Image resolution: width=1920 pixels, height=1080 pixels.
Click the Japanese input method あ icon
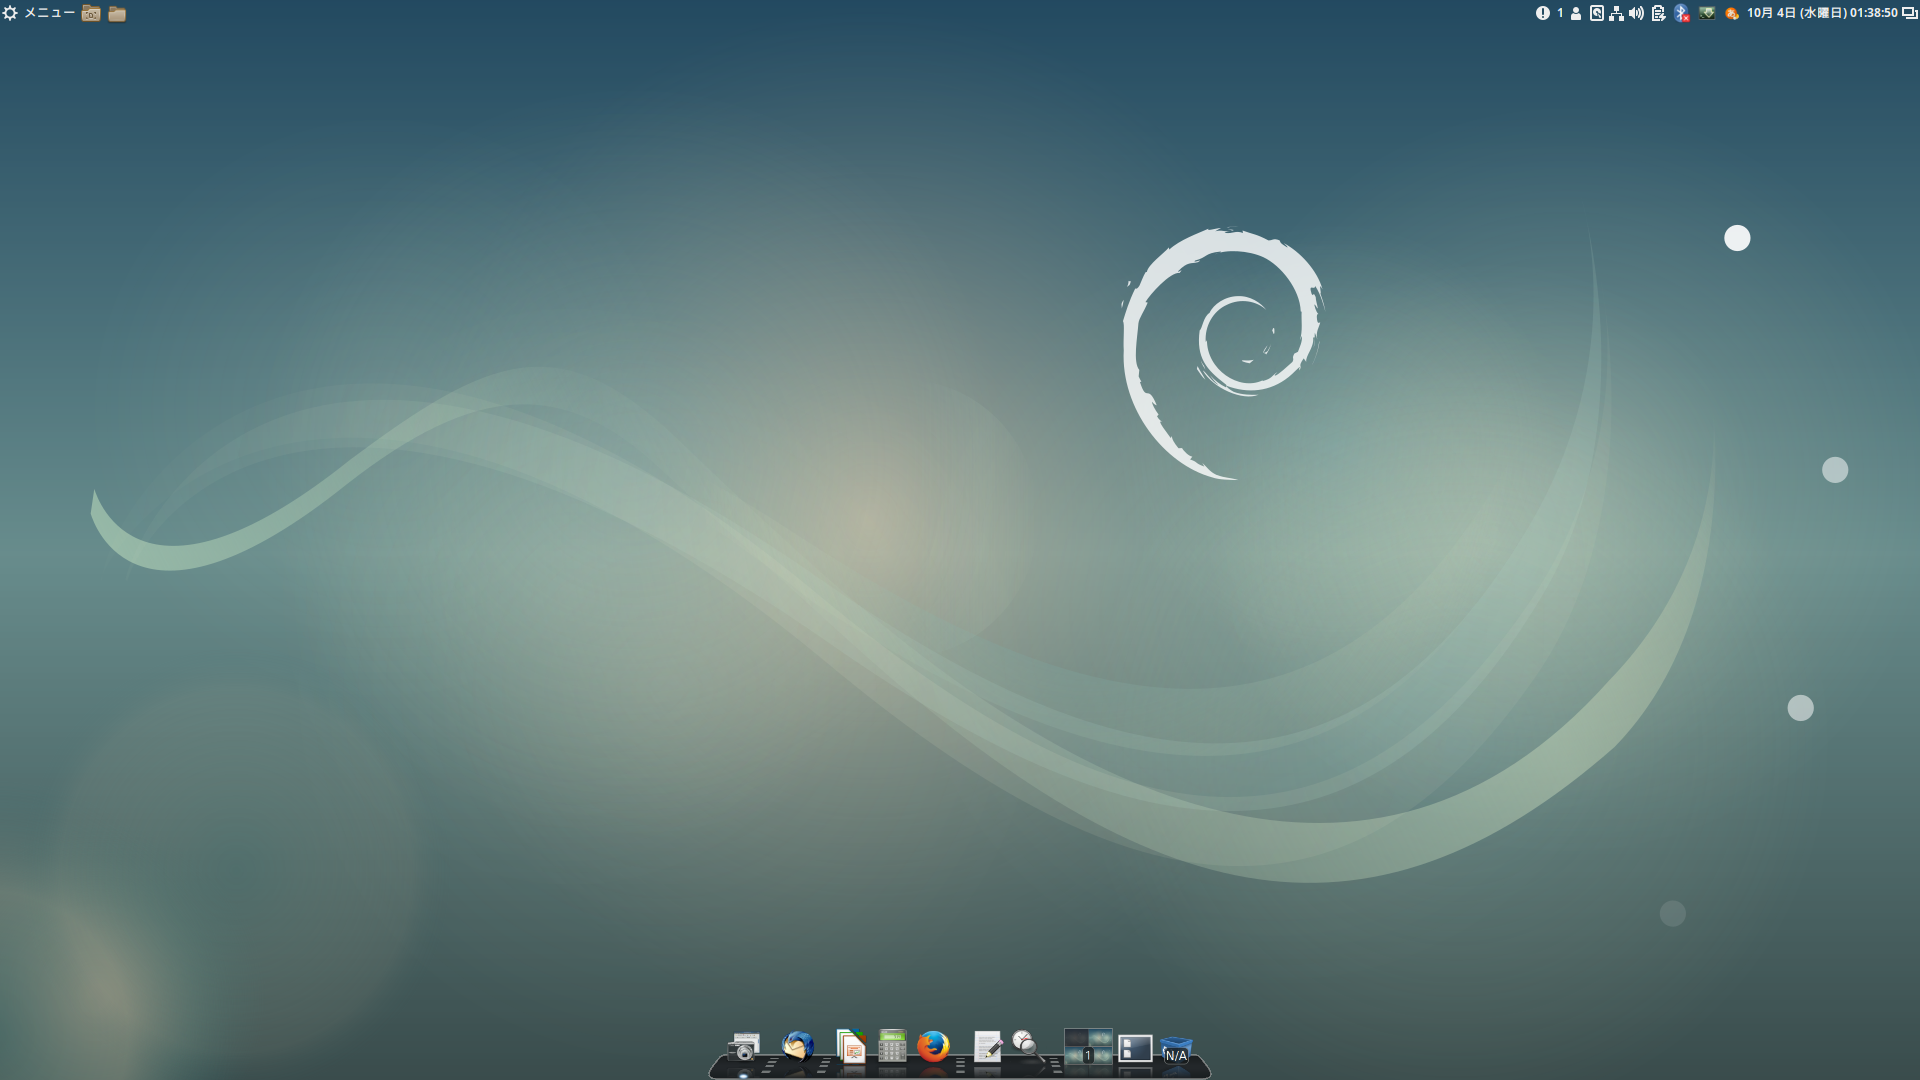pos(1732,13)
